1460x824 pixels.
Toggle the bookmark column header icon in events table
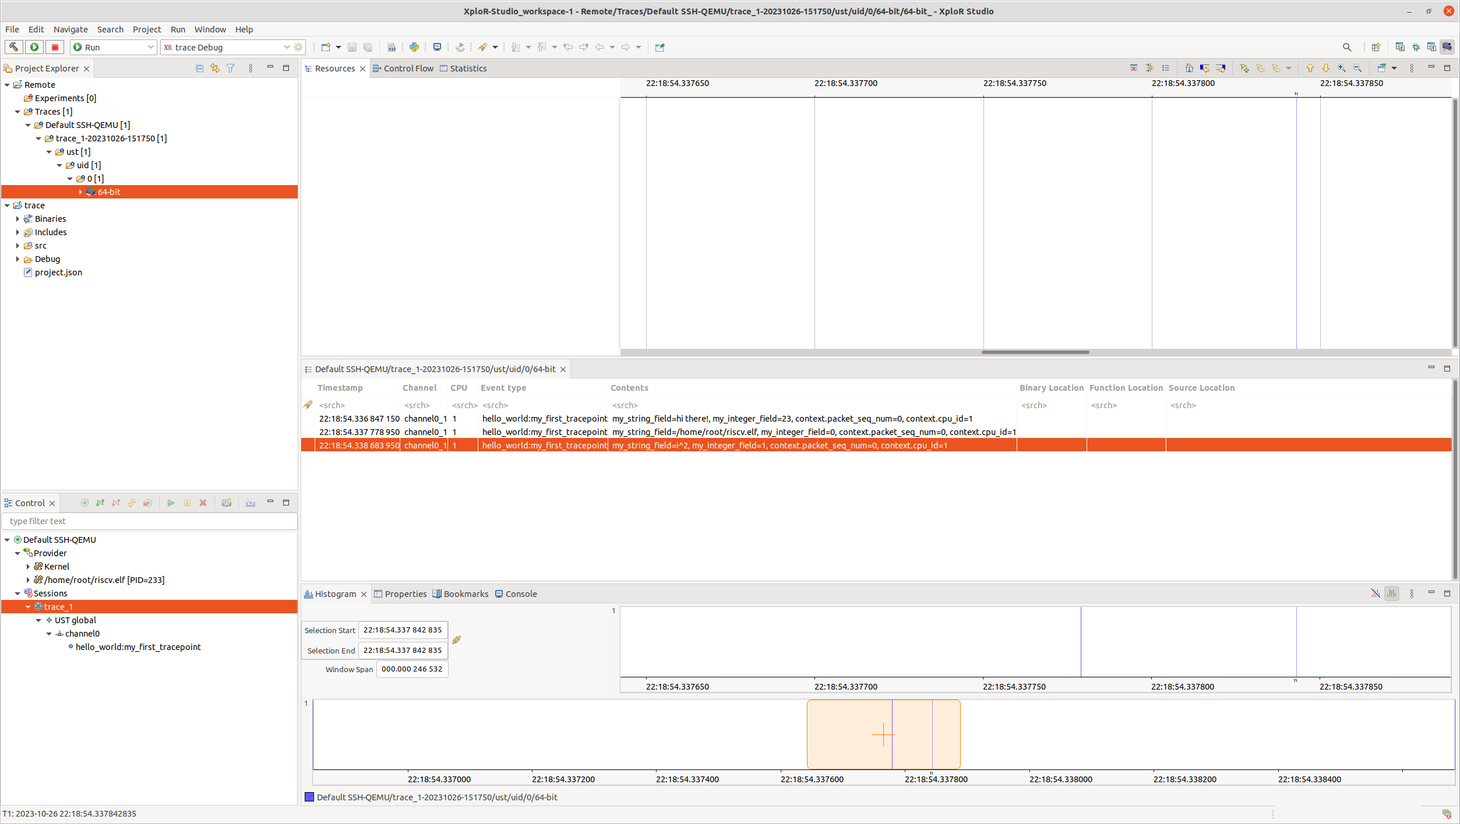point(308,405)
